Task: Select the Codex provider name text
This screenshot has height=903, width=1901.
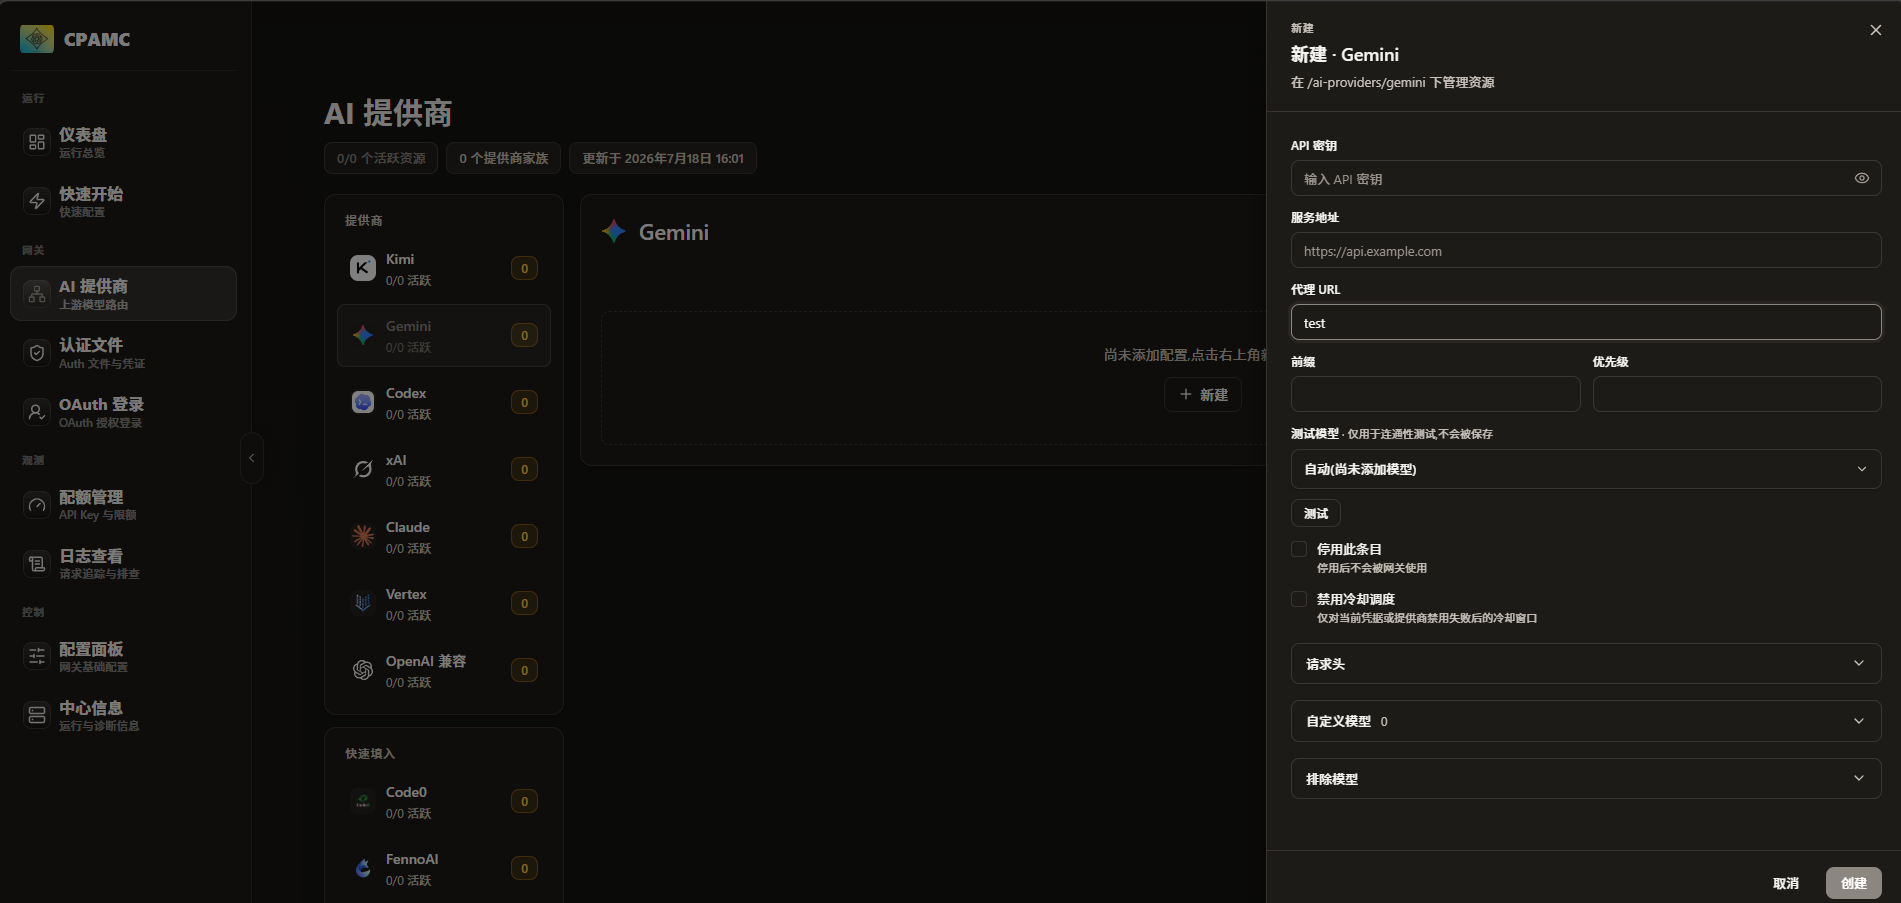Action: click(406, 393)
